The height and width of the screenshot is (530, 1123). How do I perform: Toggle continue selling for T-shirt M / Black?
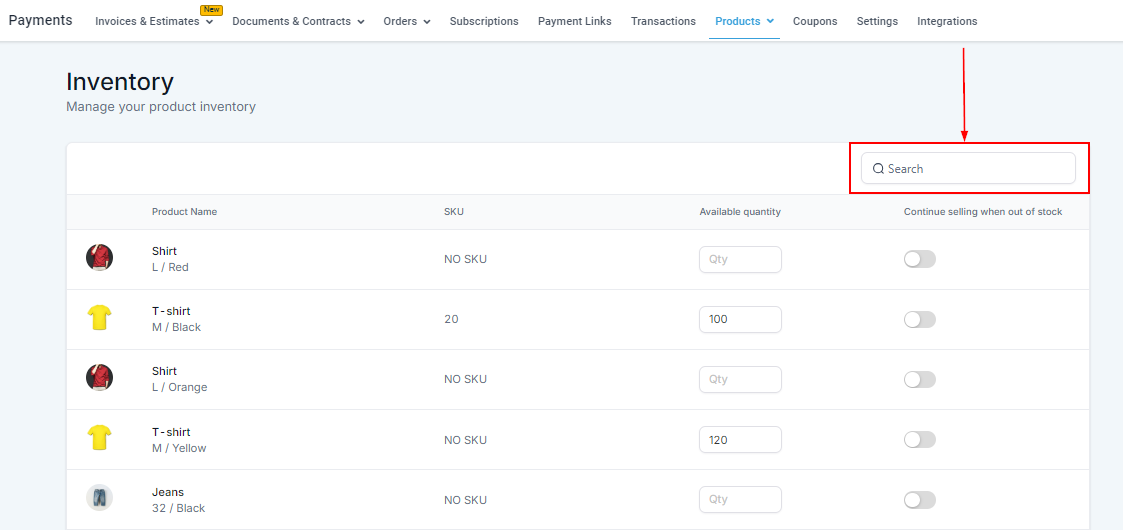pyautogui.click(x=920, y=319)
